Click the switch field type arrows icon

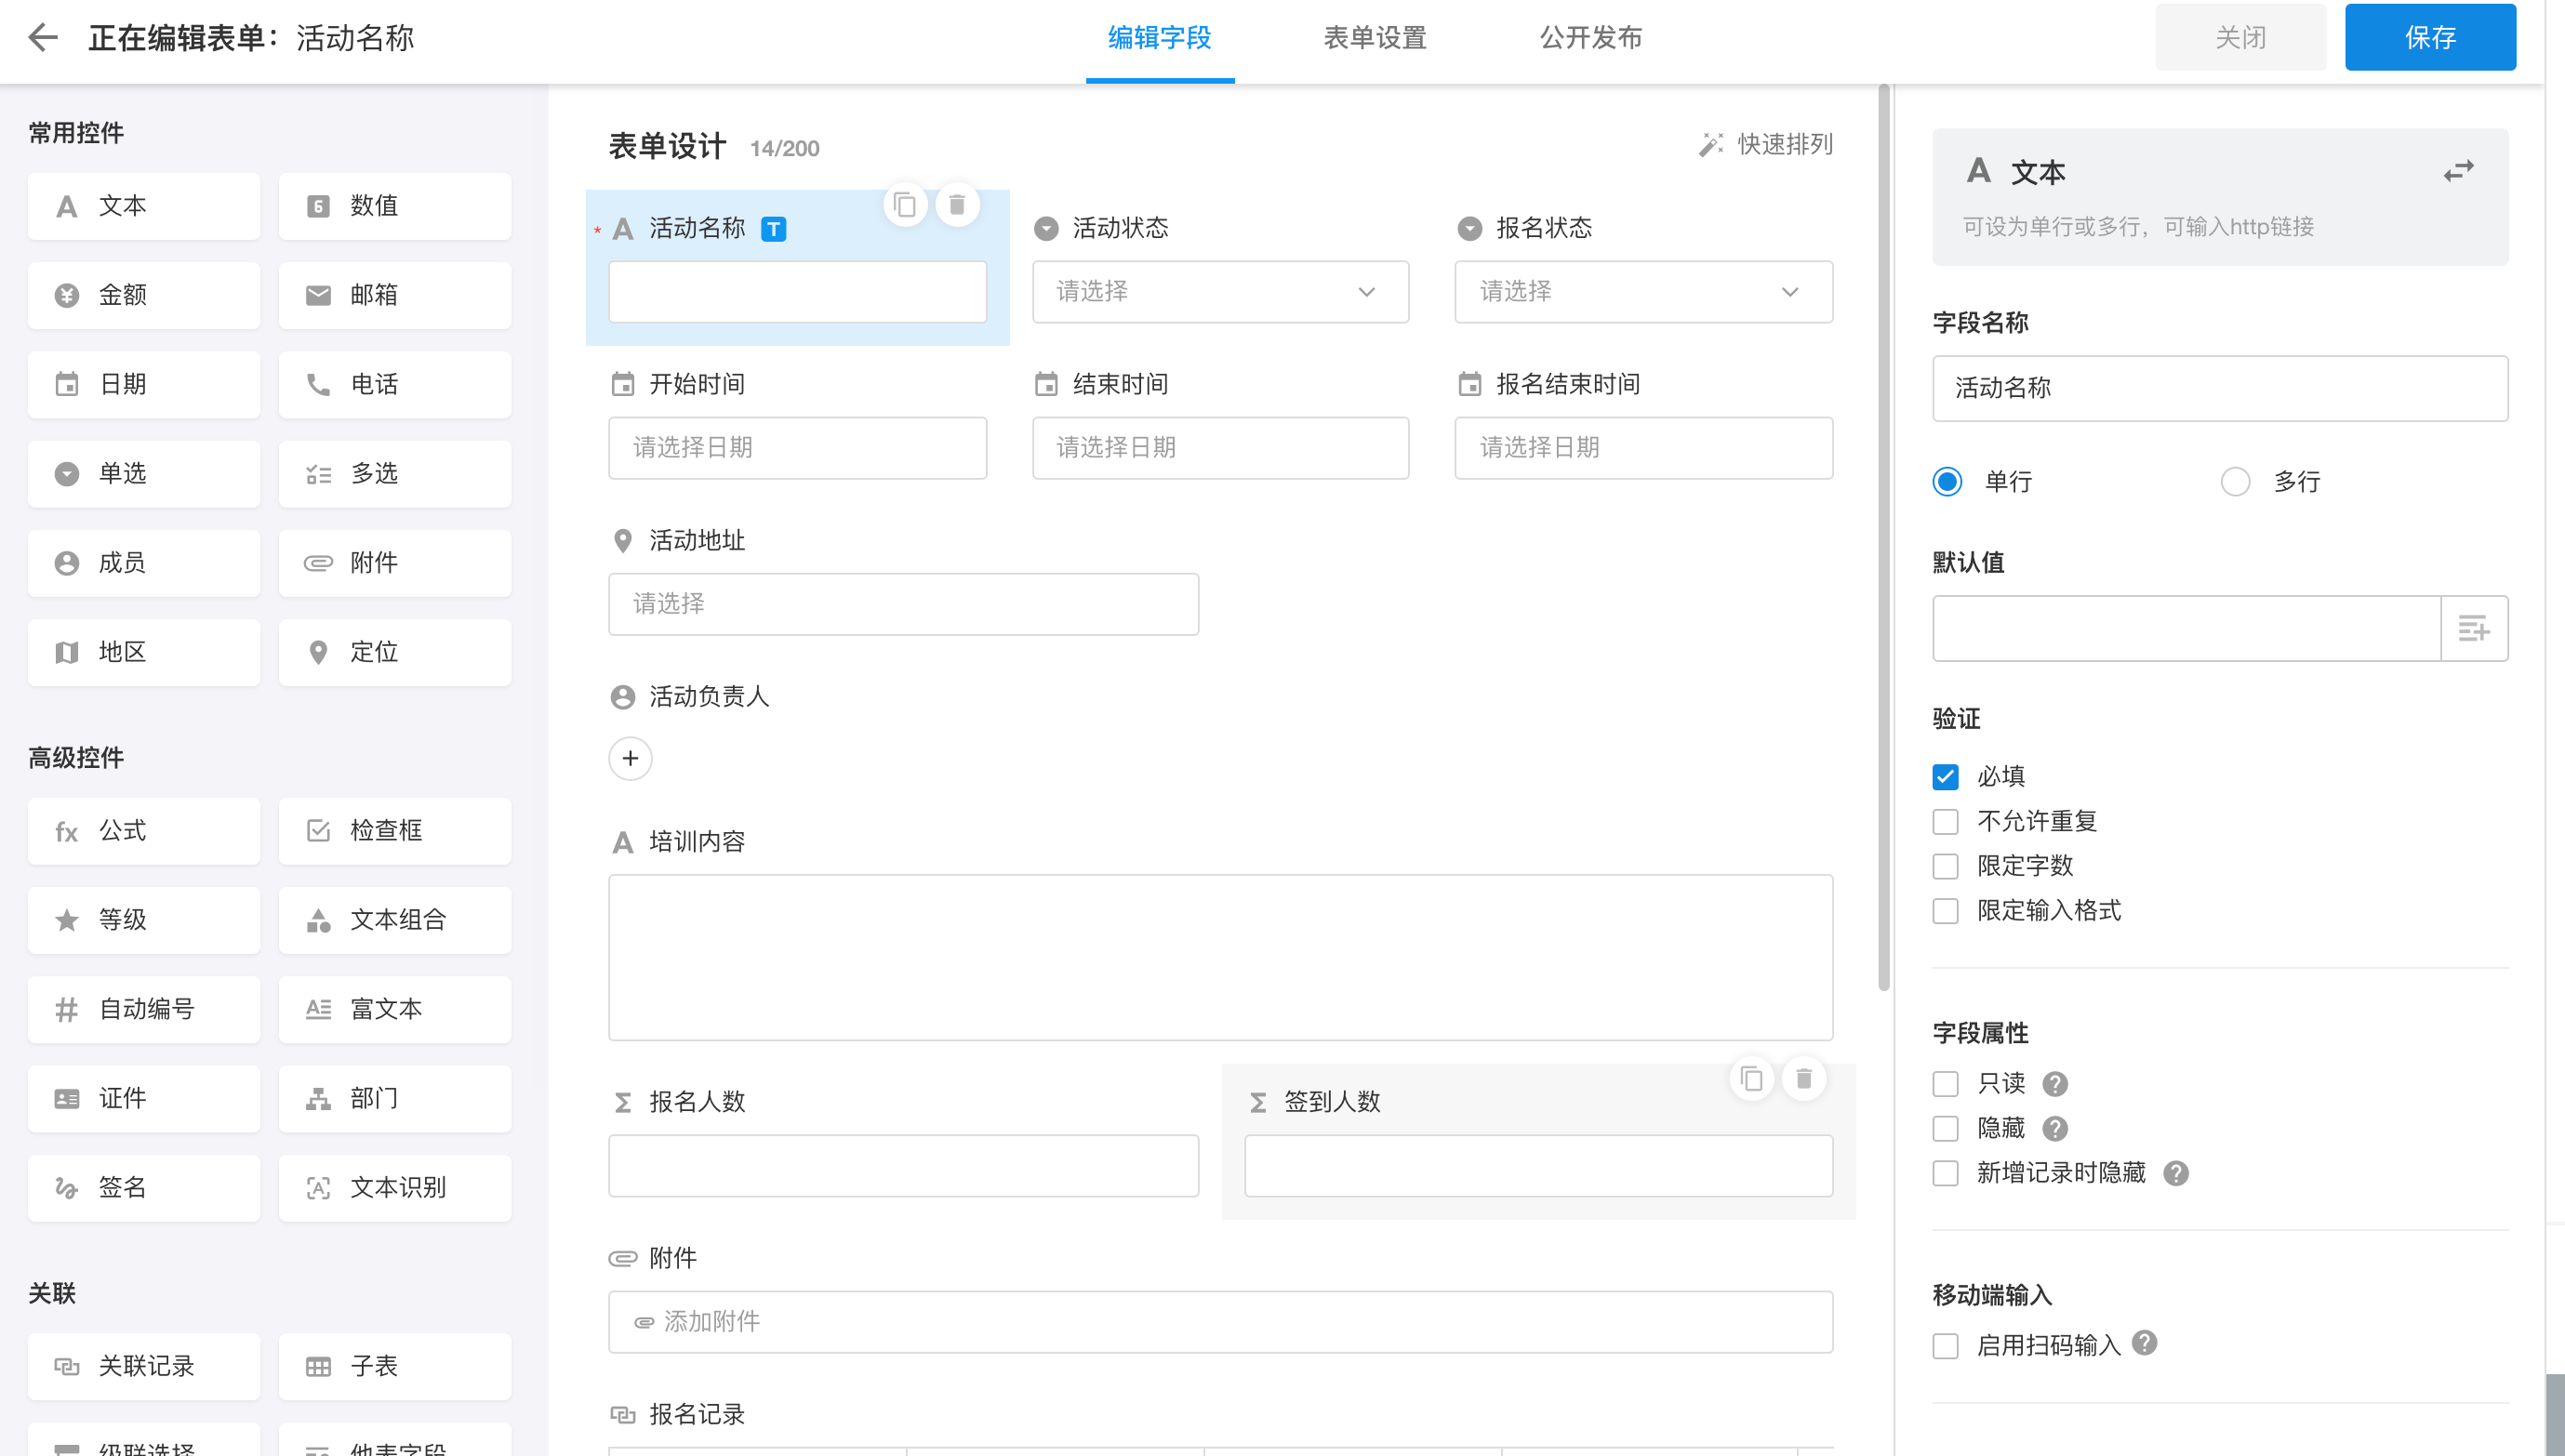coord(2458,171)
